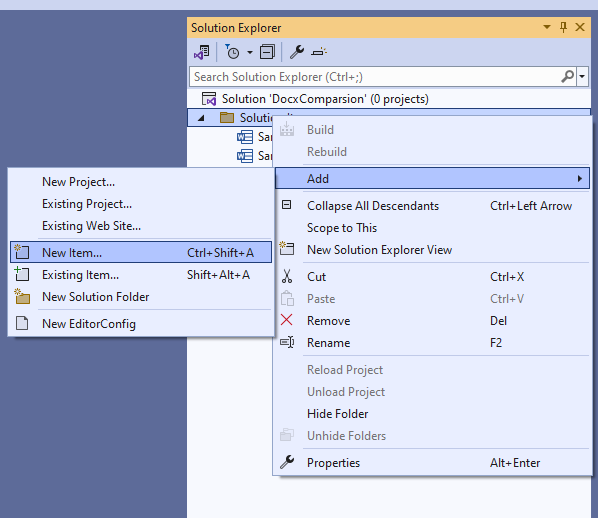598x518 pixels.
Task: Click the Collapse All toolbar icon
Action: (267, 52)
